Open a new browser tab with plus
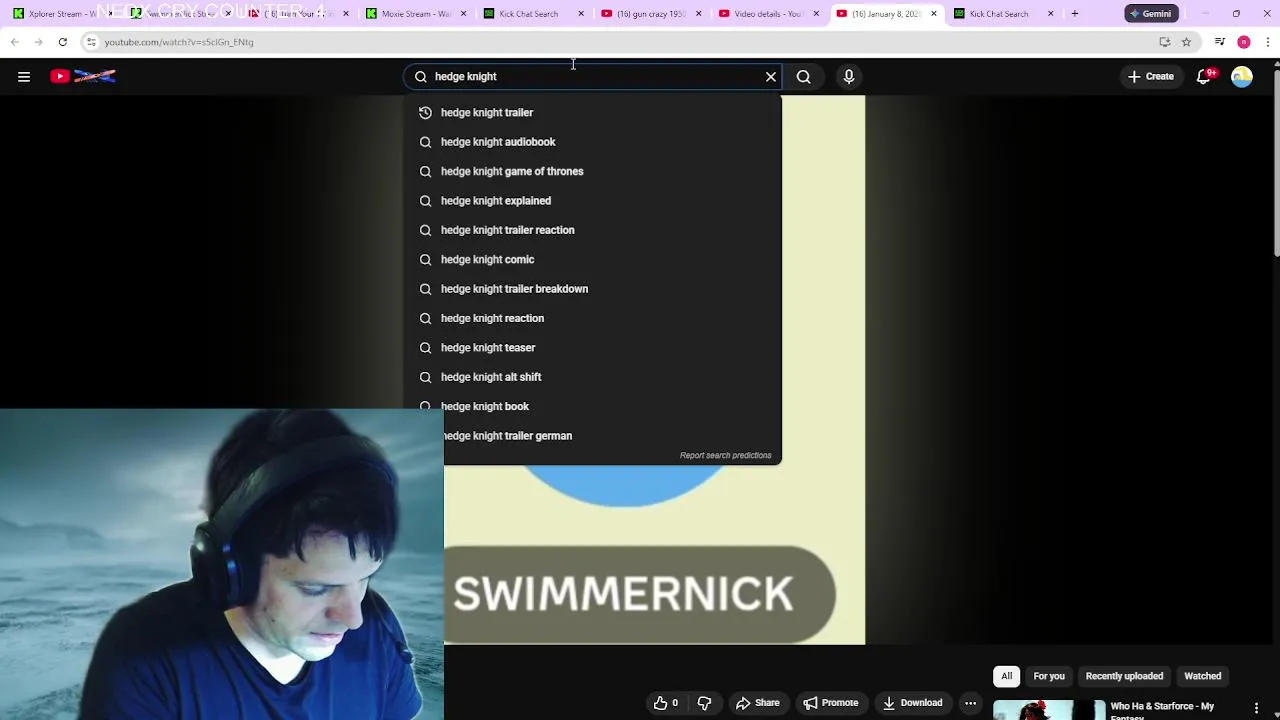1280x720 pixels. (1075, 13)
